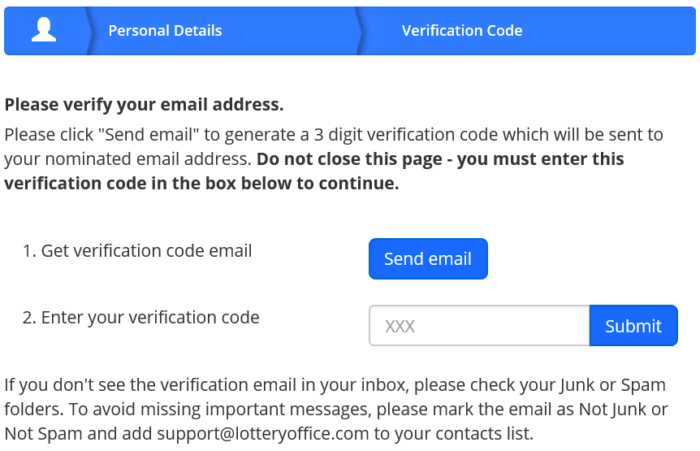Click the chevron divider before Verification Code
Viewport: 700px width, 451px height.
pos(359,30)
